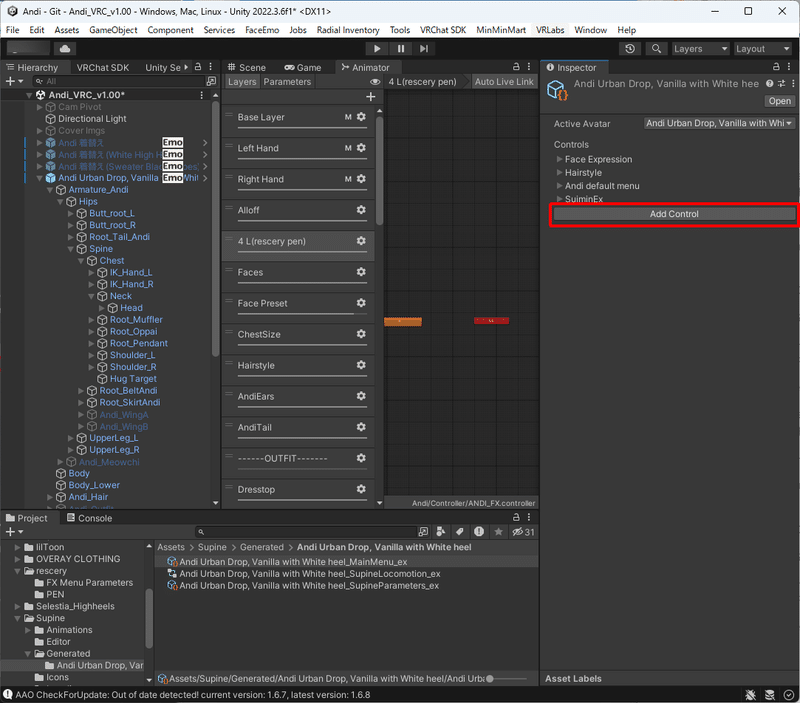800x703 pixels.
Task: Click the Game tab
Action: coord(303,67)
